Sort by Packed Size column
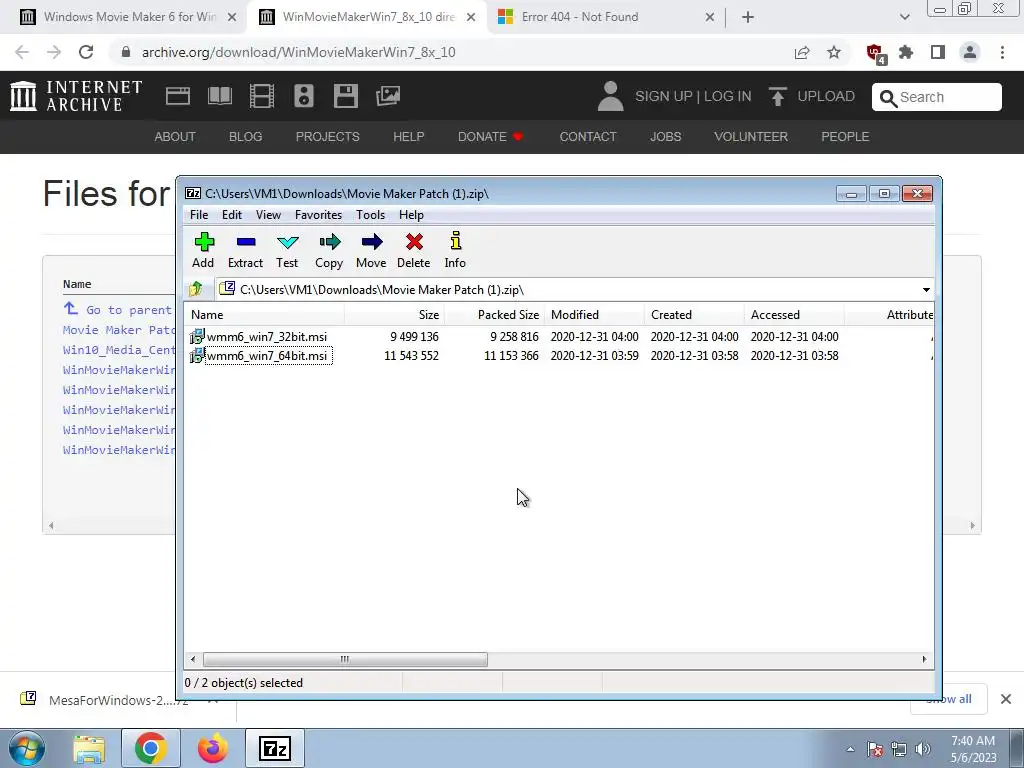This screenshot has height=768, width=1024. point(494,315)
